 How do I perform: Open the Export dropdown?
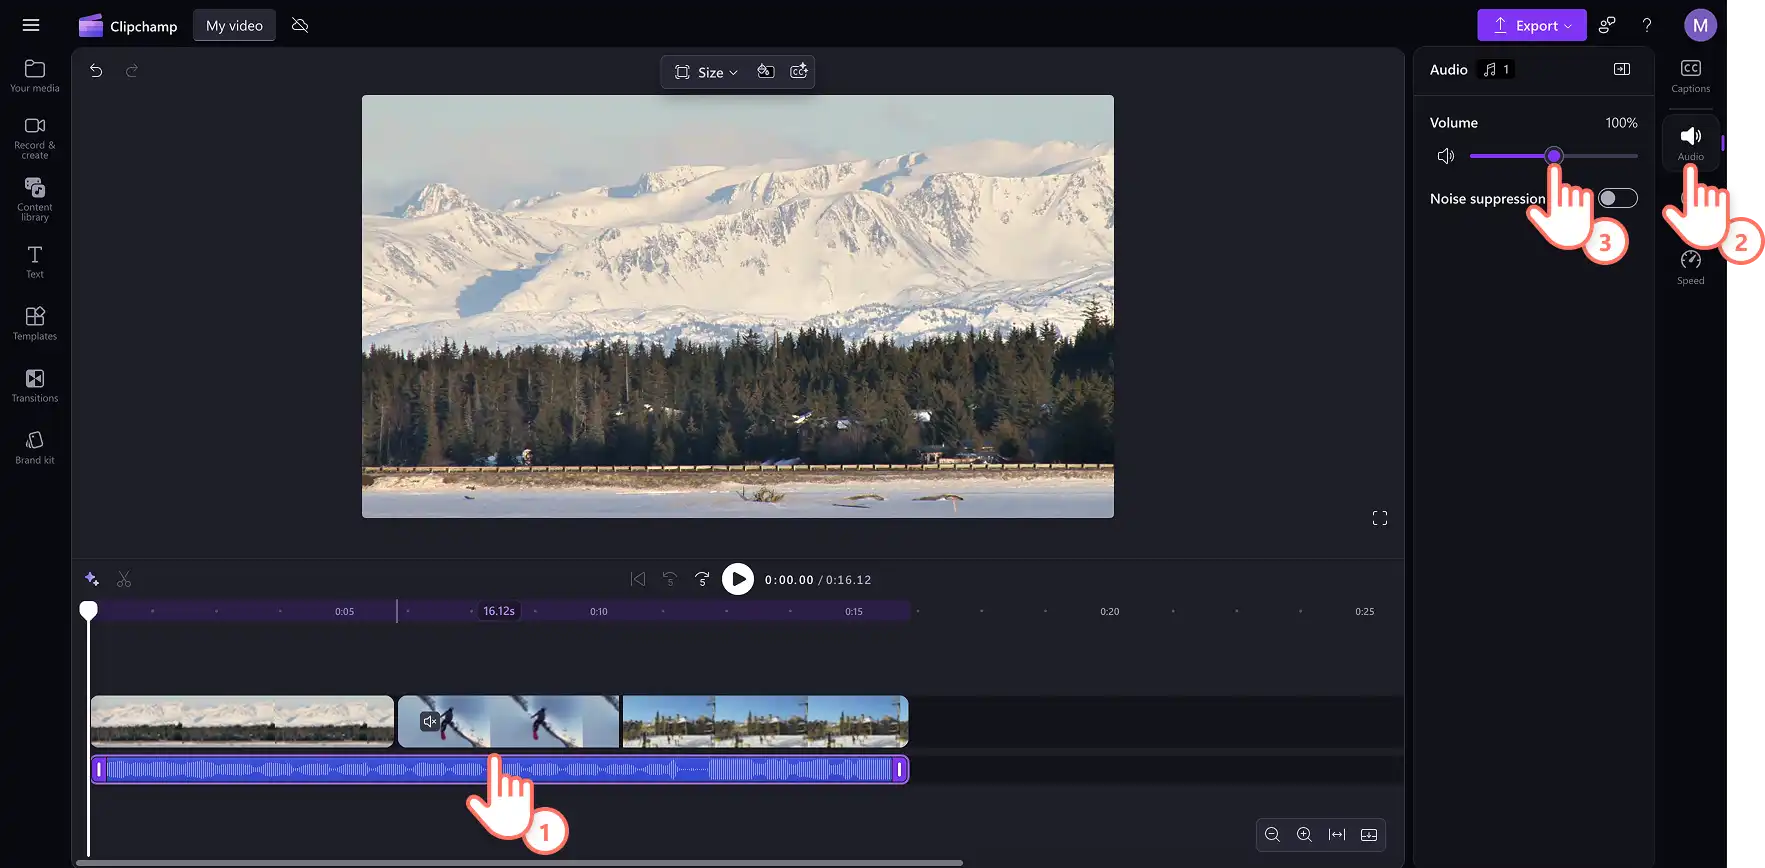pos(1532,26)
